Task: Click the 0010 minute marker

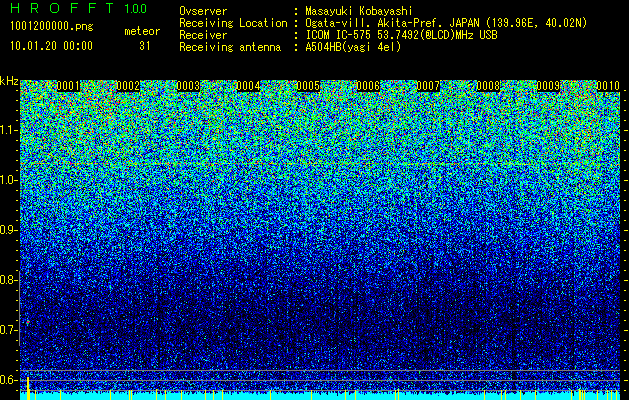Action: pyautogui.click(x=608, y=86)
